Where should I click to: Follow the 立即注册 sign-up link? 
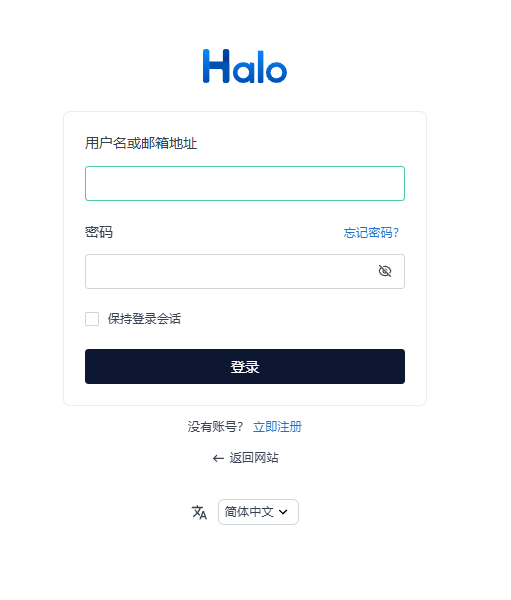point(278,427)
